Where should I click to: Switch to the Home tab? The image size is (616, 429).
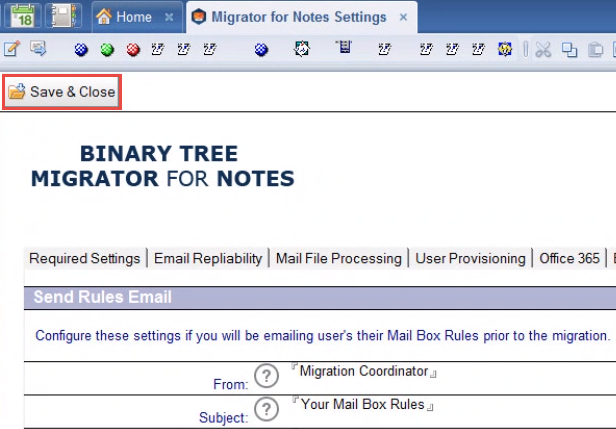point(138,17)
